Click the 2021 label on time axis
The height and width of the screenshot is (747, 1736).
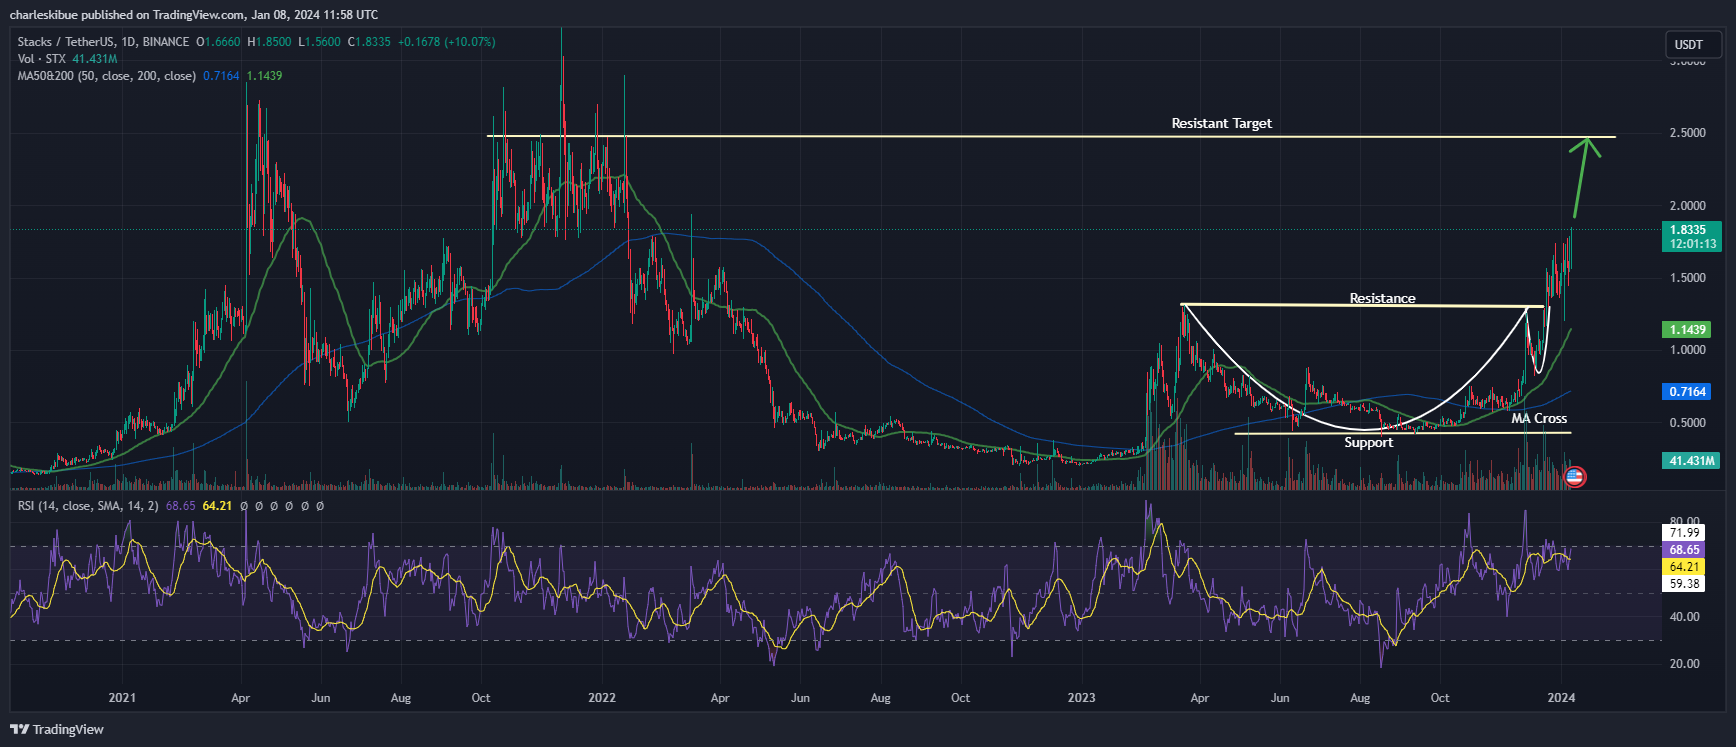(x=122, y=698)
